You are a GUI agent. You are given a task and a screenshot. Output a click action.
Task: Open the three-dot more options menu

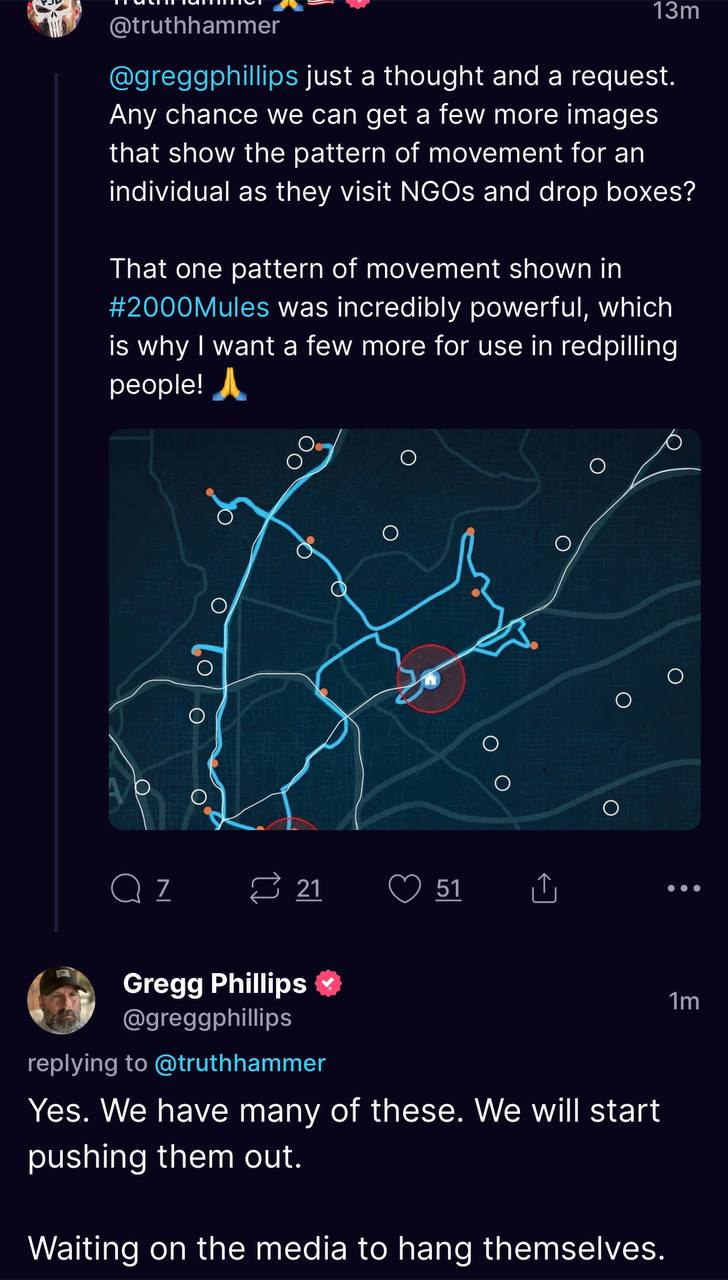tap(683, 888)
